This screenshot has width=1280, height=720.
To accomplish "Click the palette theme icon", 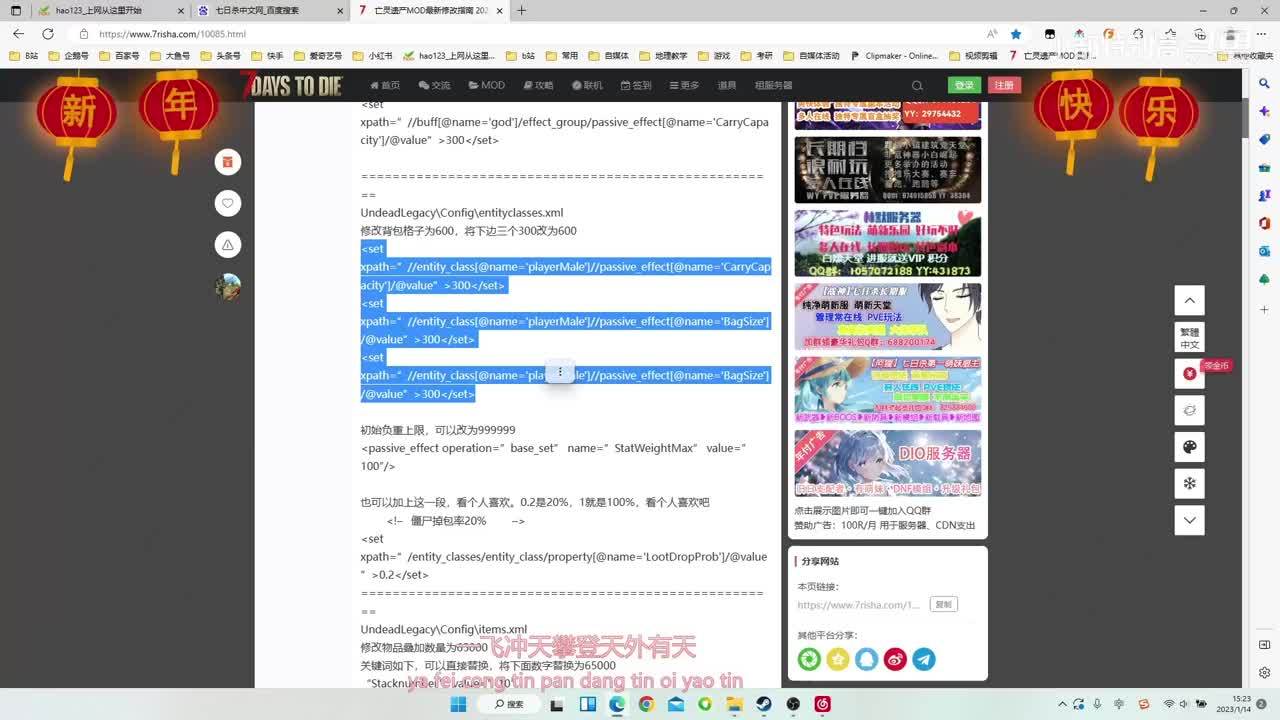I will coord(1189,447).
